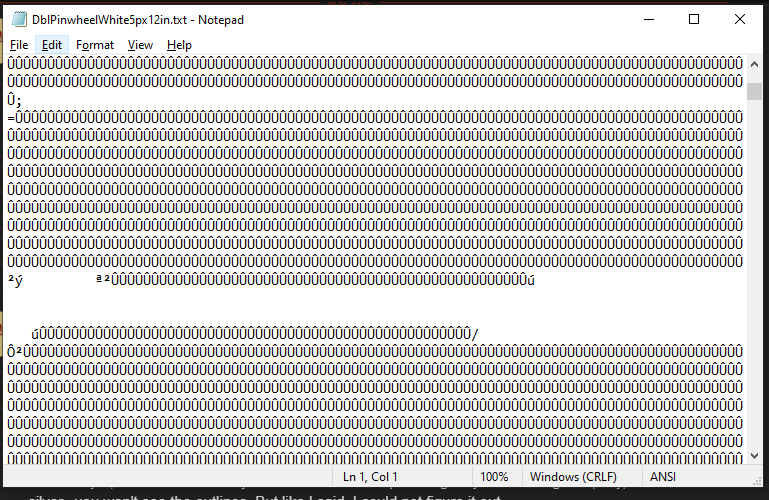Open the Format menu

95,45
